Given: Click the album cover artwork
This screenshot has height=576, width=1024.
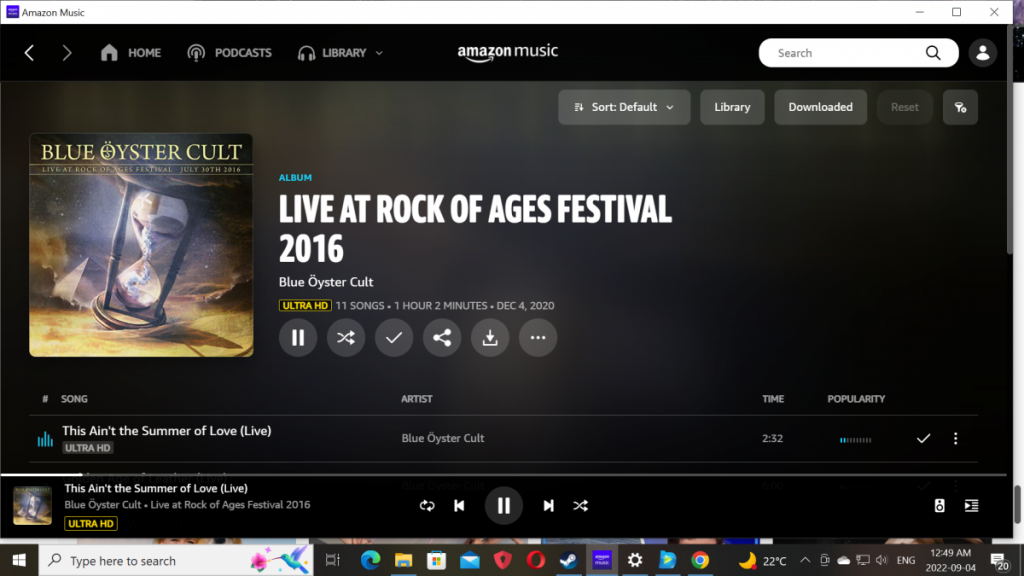Looking at the screenshot, I should tap(141, 245).
